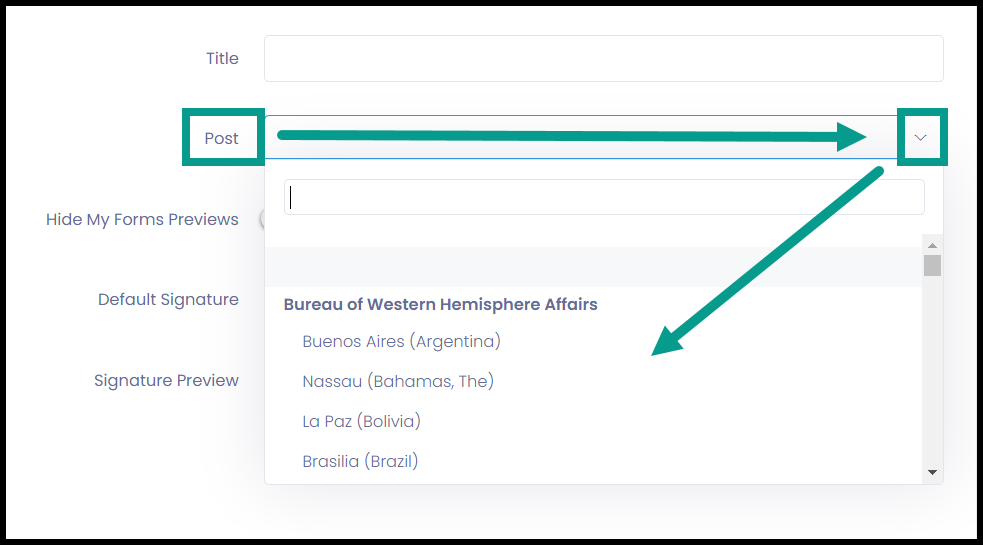Click the Title text field
The height and width of the screenshot is (545, 983).
(x=604, y=58)
